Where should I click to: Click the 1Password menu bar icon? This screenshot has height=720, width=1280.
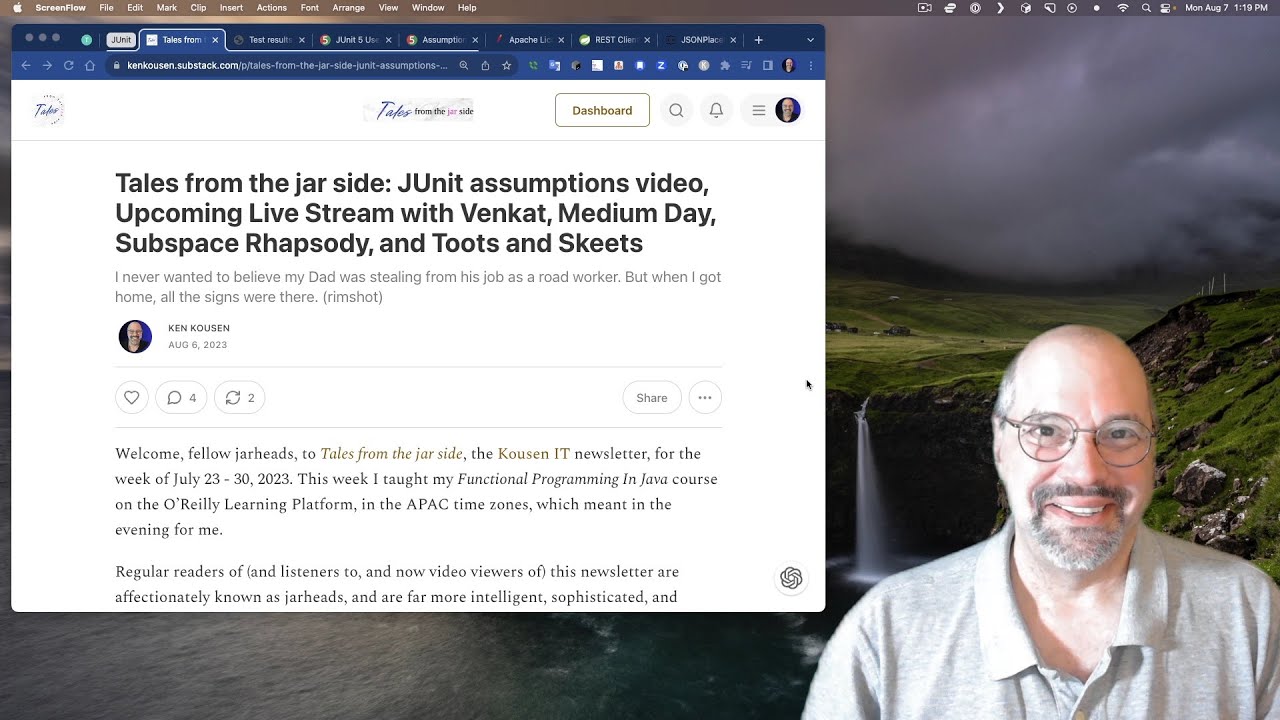(x=976, y=8)
